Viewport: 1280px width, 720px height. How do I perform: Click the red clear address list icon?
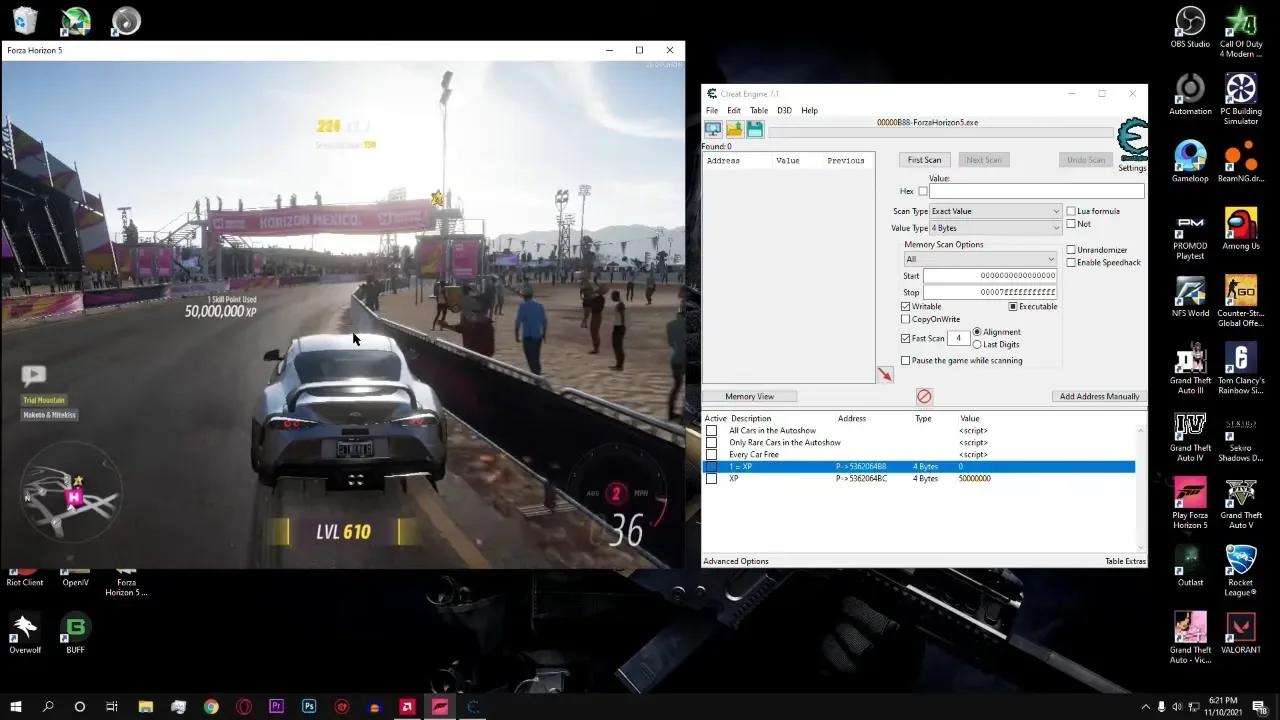924,397
